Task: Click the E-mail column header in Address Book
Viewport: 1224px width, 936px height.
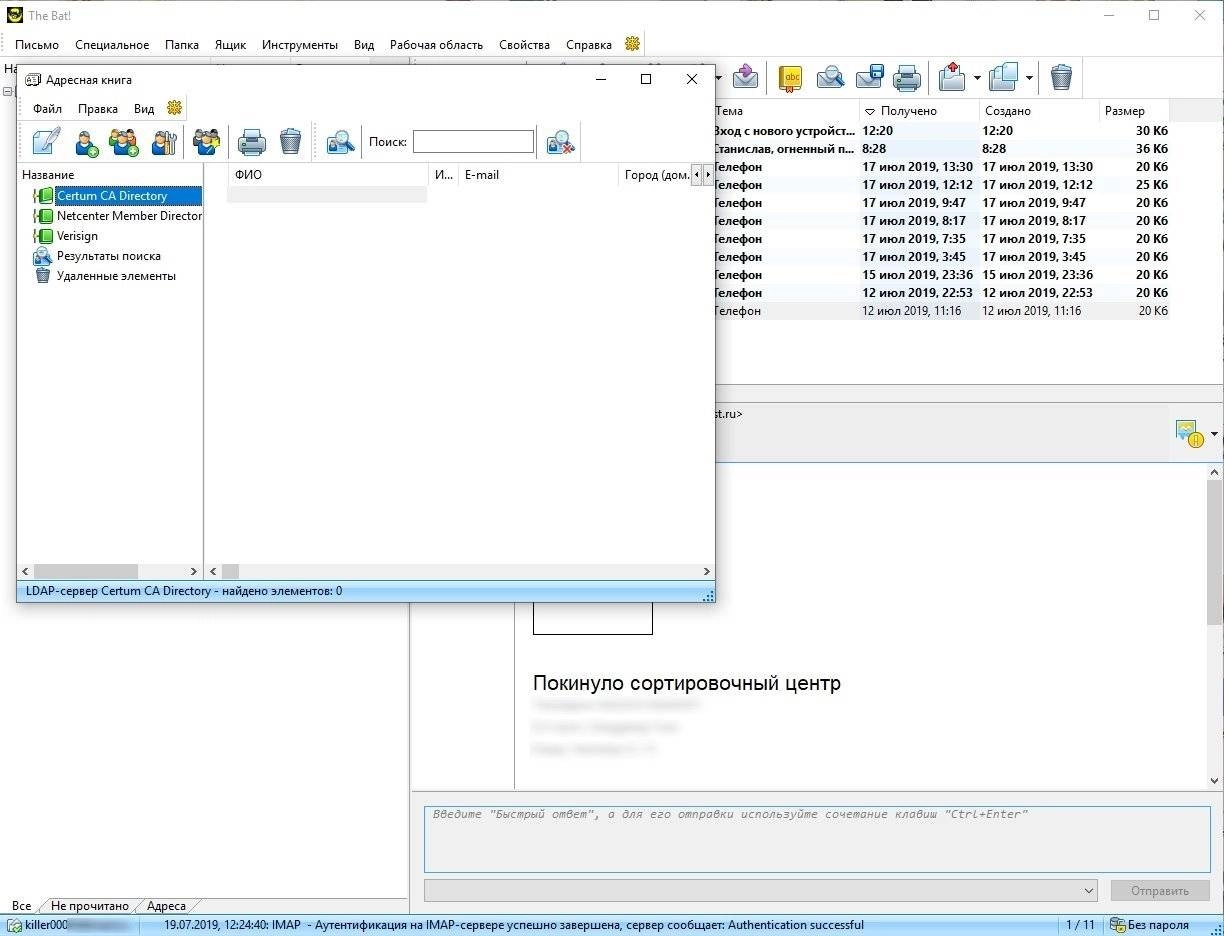Action: 538,175
